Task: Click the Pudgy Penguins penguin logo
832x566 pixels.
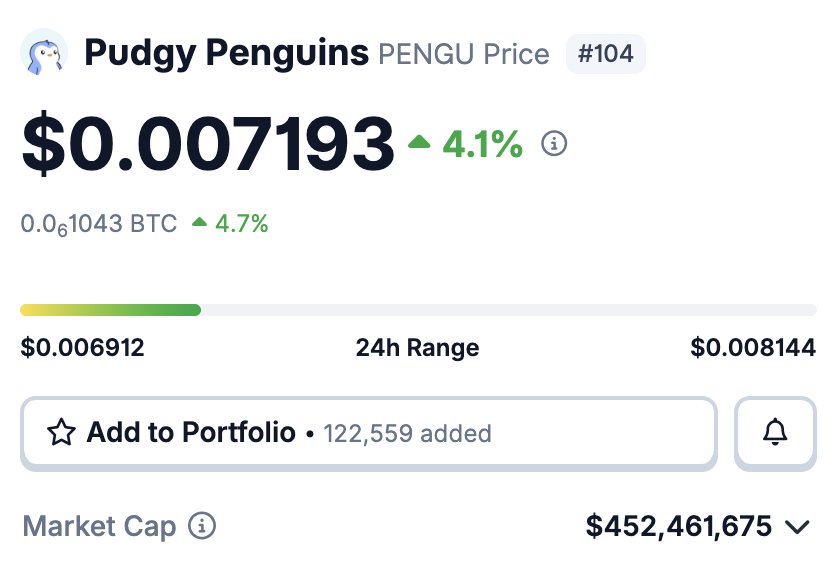Action: click(44, 53)
